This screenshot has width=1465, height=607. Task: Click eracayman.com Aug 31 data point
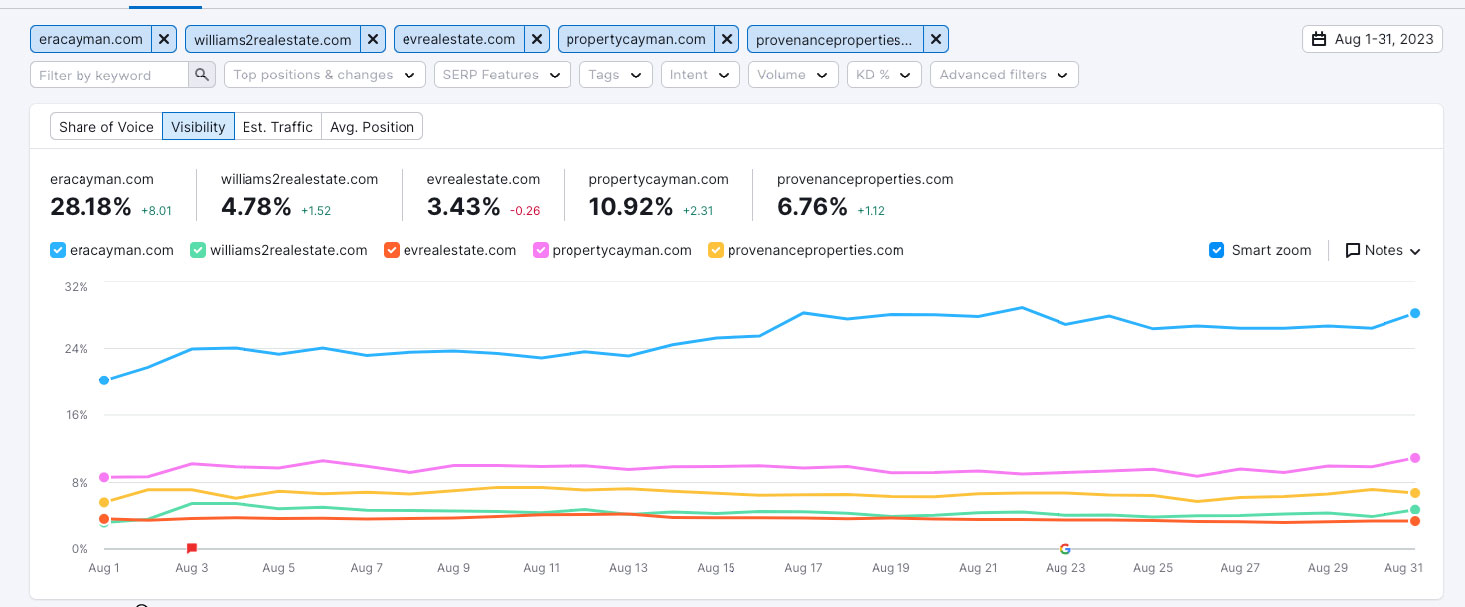pos(1415,313)
